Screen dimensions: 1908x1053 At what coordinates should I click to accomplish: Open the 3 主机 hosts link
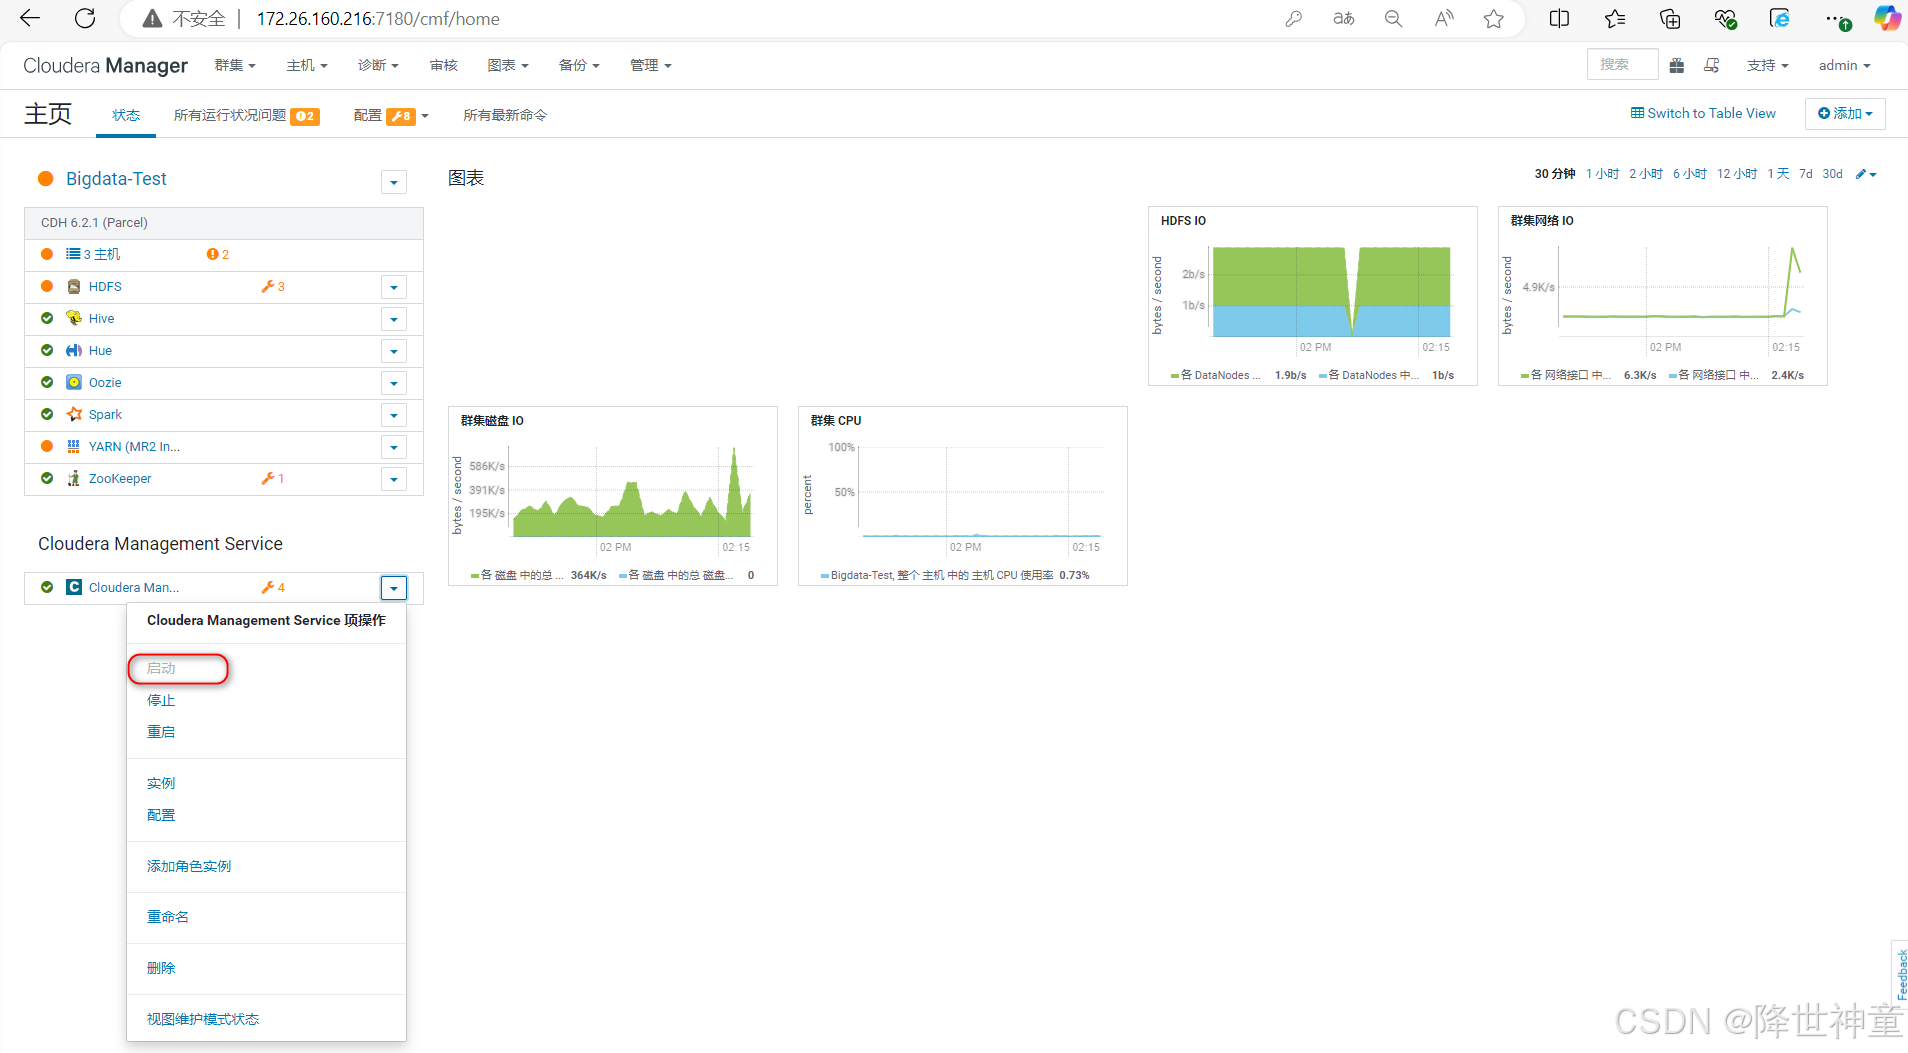pyautogui.click(x=93, y=254)
